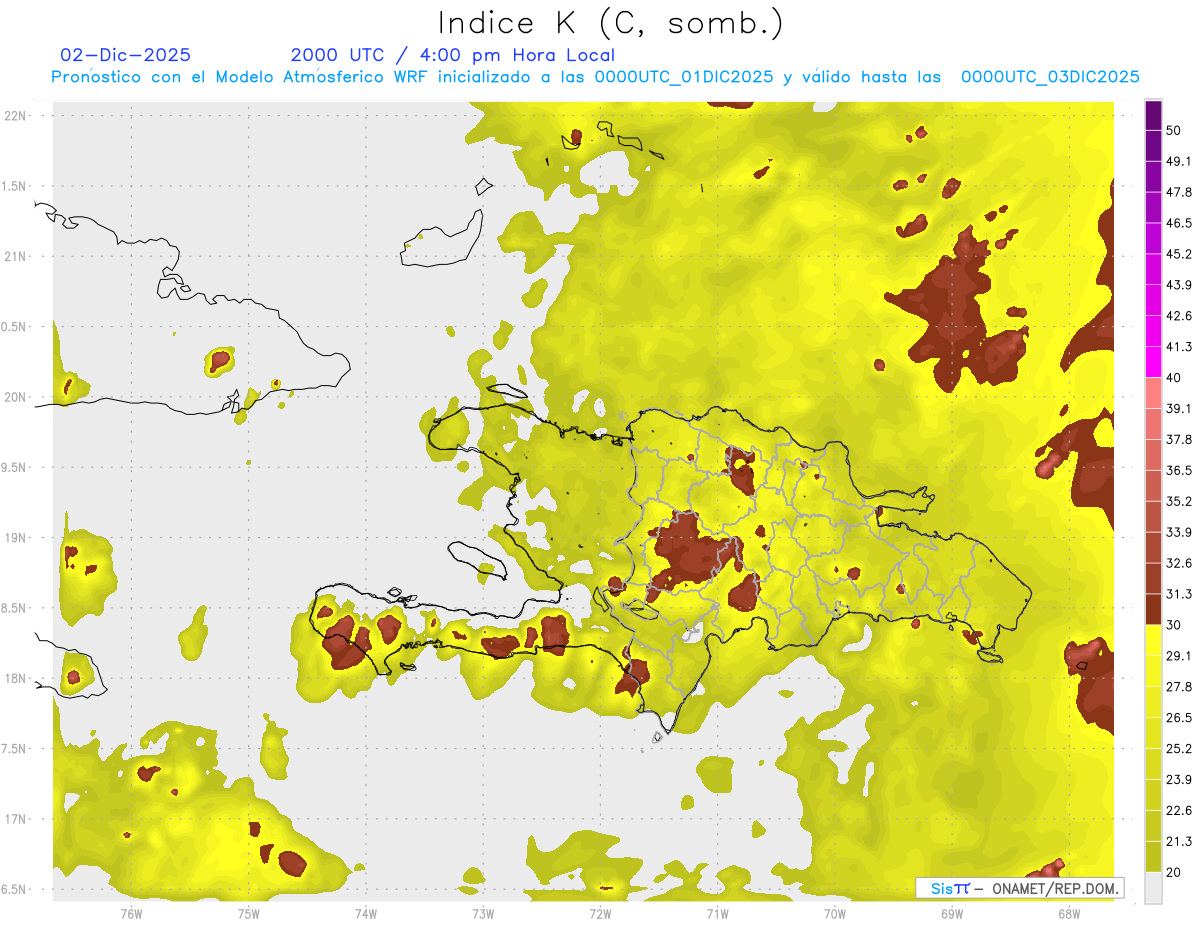Click '2000 UTC / 4:00 pm Hora Local'
Image resolution: width=1200 pixels, height=927 pixels.
click(453, 55)
